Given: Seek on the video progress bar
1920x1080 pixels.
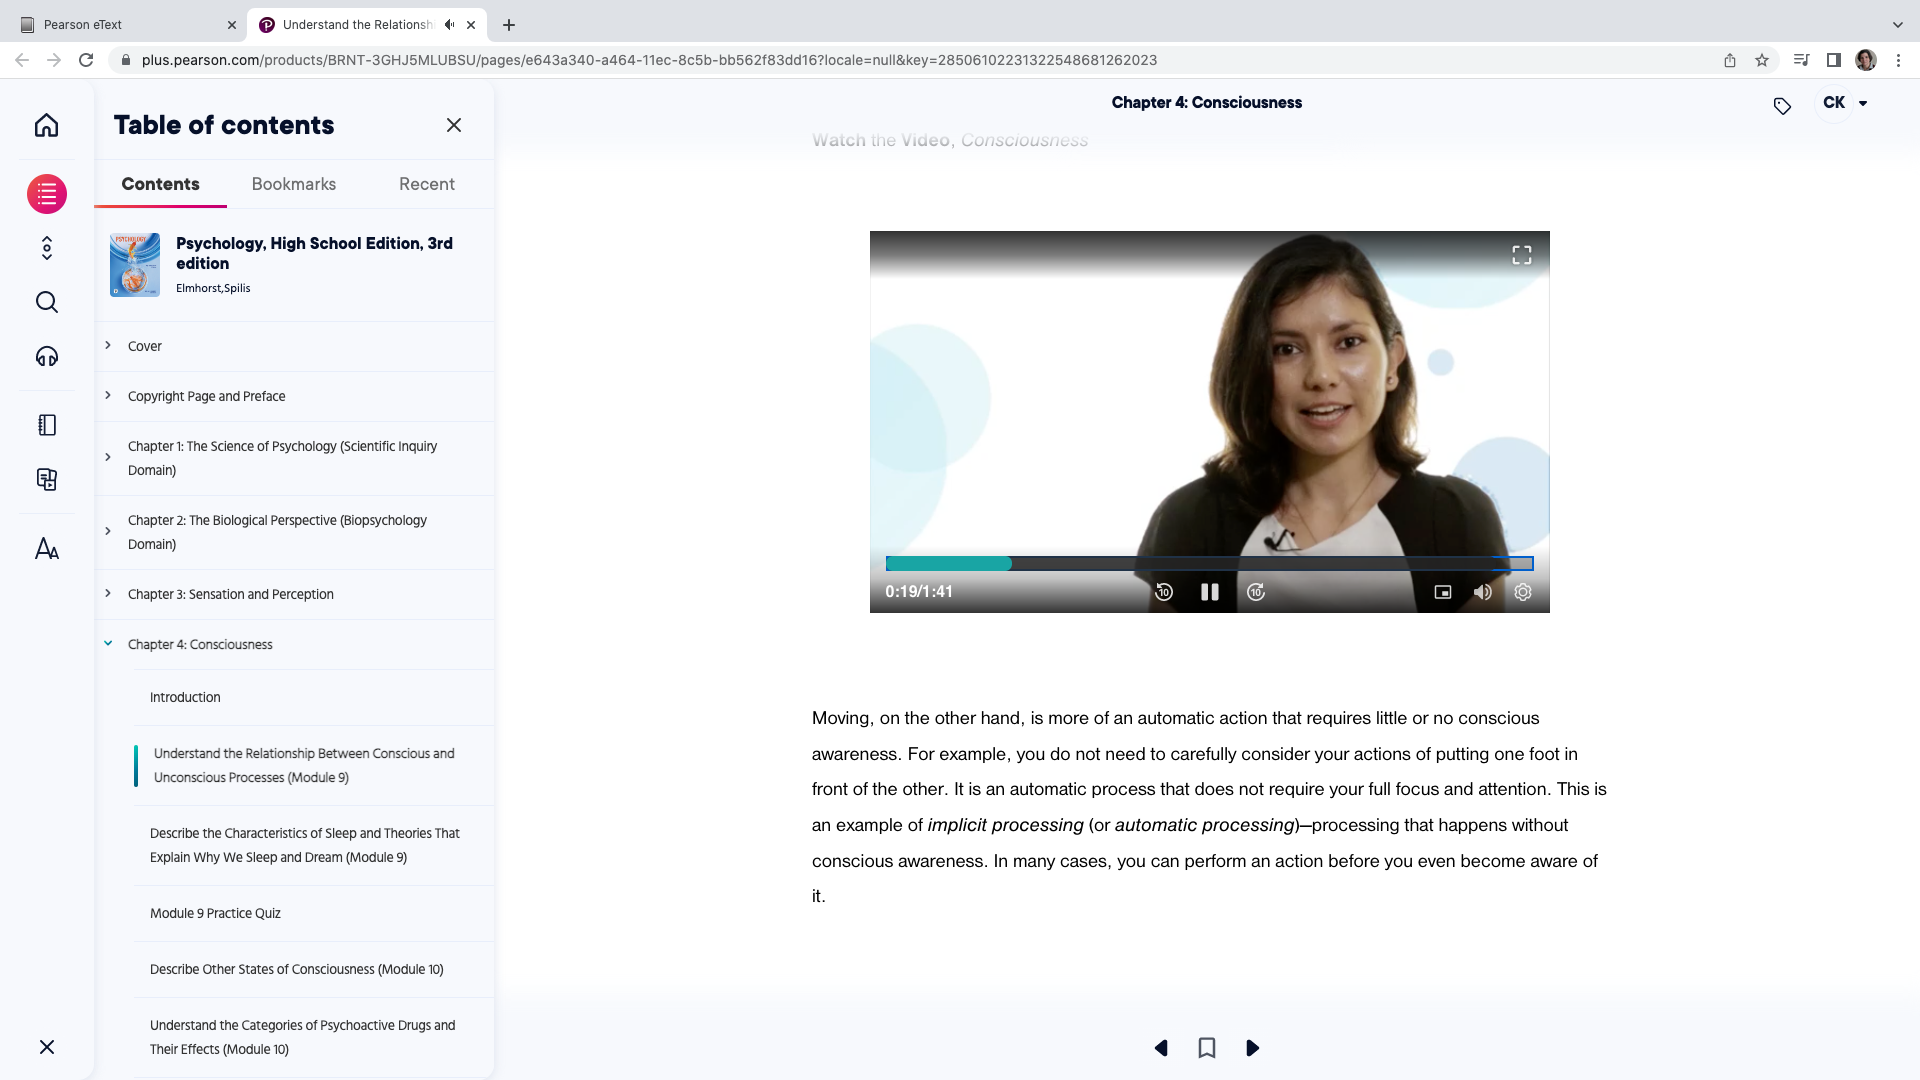Looking at the screenshot, I should pyautogui.click(x=1209, y=564).
